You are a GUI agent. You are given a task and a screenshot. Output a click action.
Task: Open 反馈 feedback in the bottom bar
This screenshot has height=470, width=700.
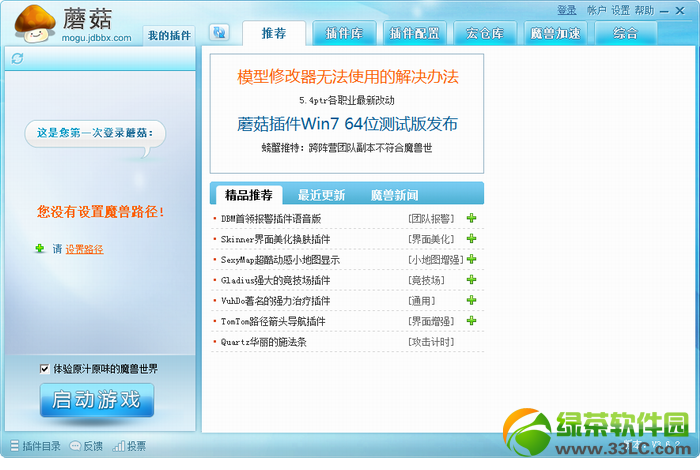click(x=86, y=446)
